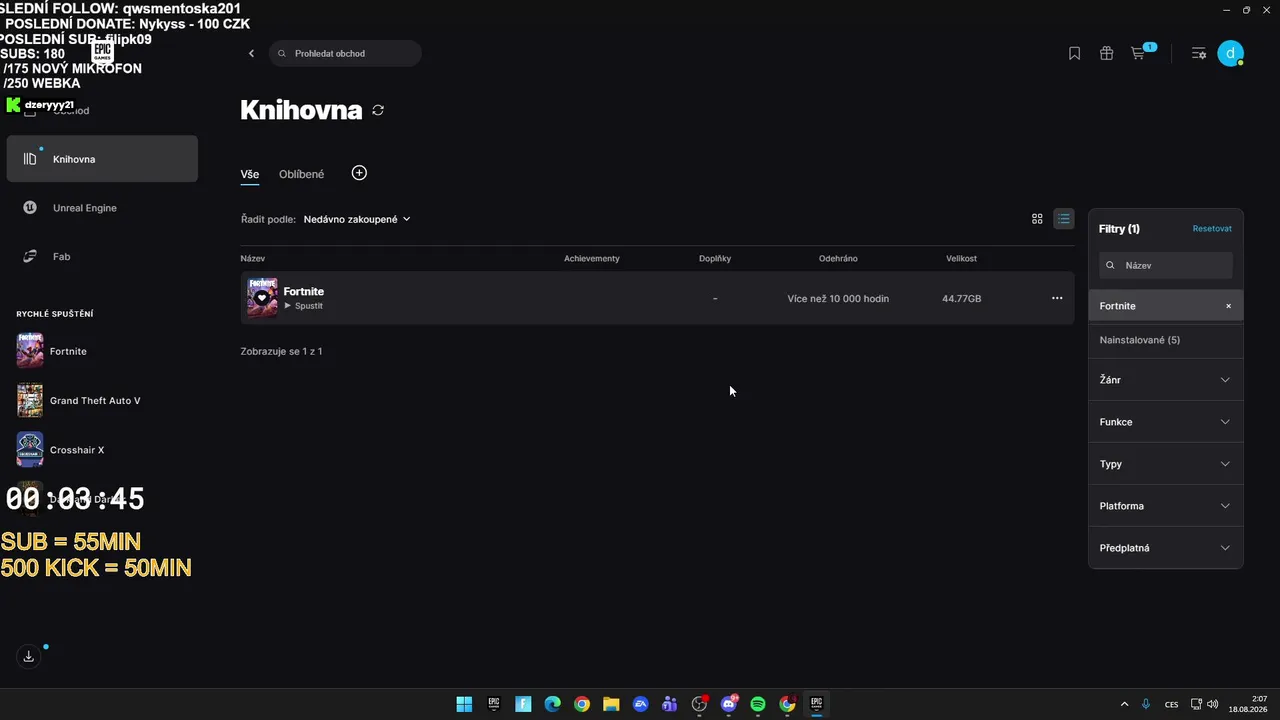
Task: Click the Prohledat obchod search field
Action: coord(345,53)
